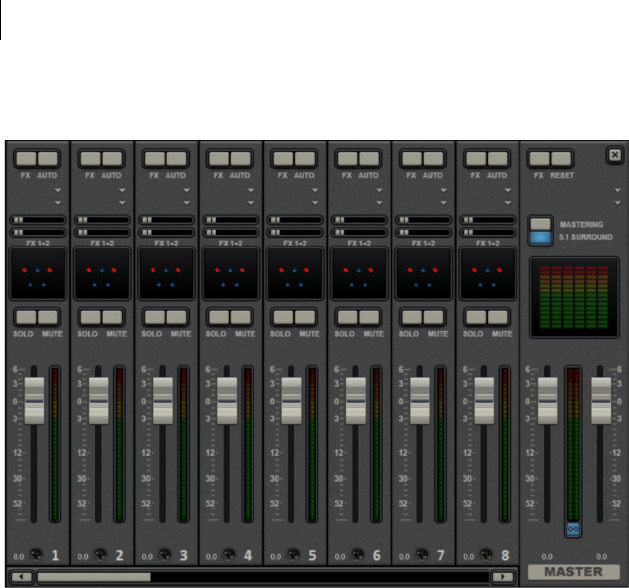Open master lower effect slot dropdown
629x588 pixels.
618,203
